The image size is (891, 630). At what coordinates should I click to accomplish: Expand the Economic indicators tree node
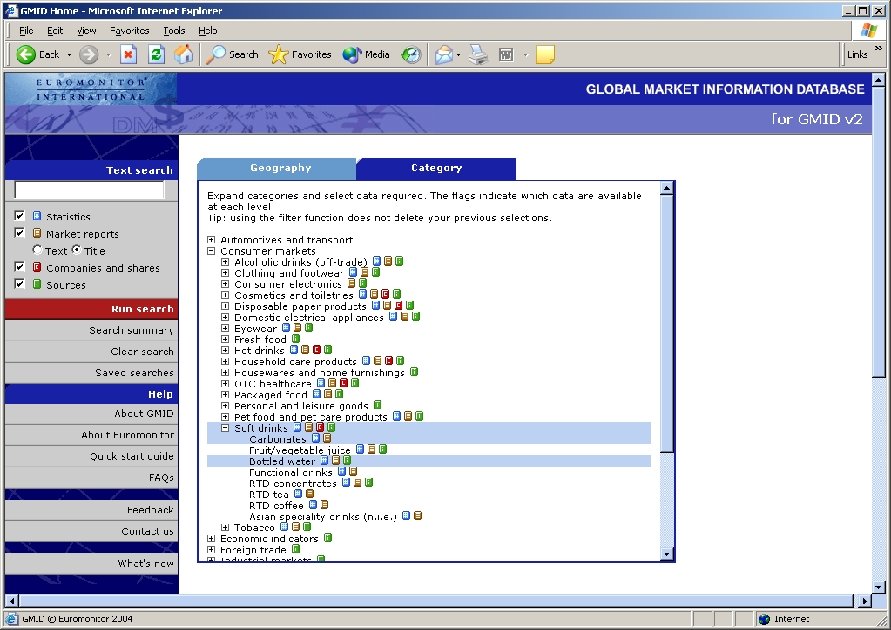point(210,538)
